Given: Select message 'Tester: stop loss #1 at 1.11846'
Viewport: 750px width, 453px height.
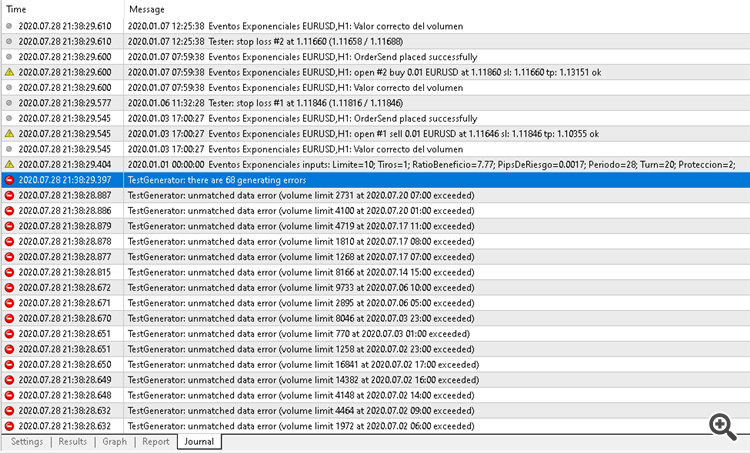Looking at the screenshot, I should (x=265, y=103).
